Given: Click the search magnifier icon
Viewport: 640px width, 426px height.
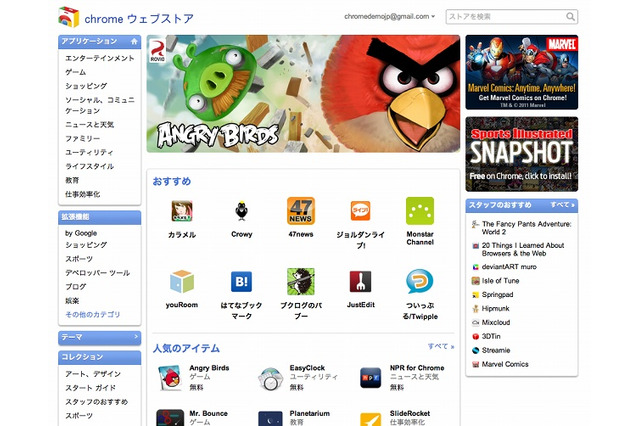Looking at the screenshot, I should pos(571,17).
